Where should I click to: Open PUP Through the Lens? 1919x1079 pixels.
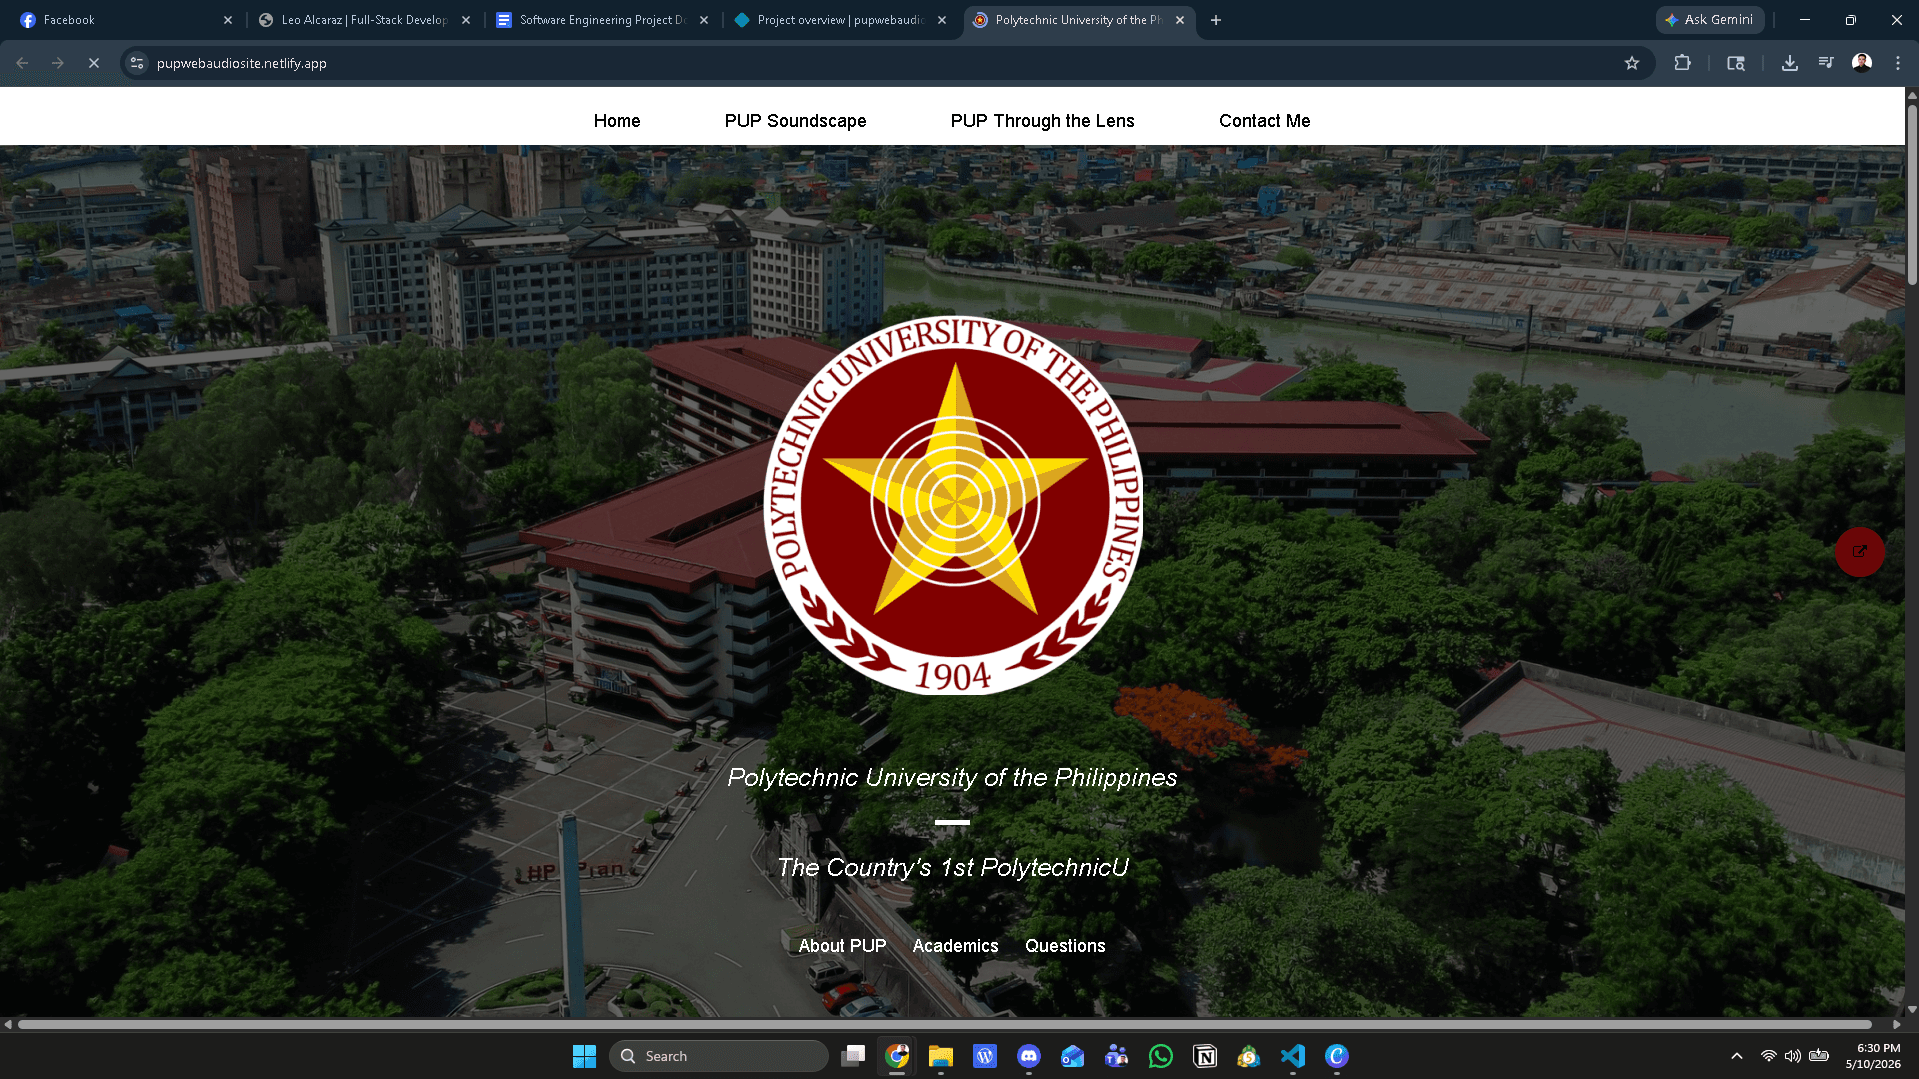pyautogui.click(x=1043, y=121)
